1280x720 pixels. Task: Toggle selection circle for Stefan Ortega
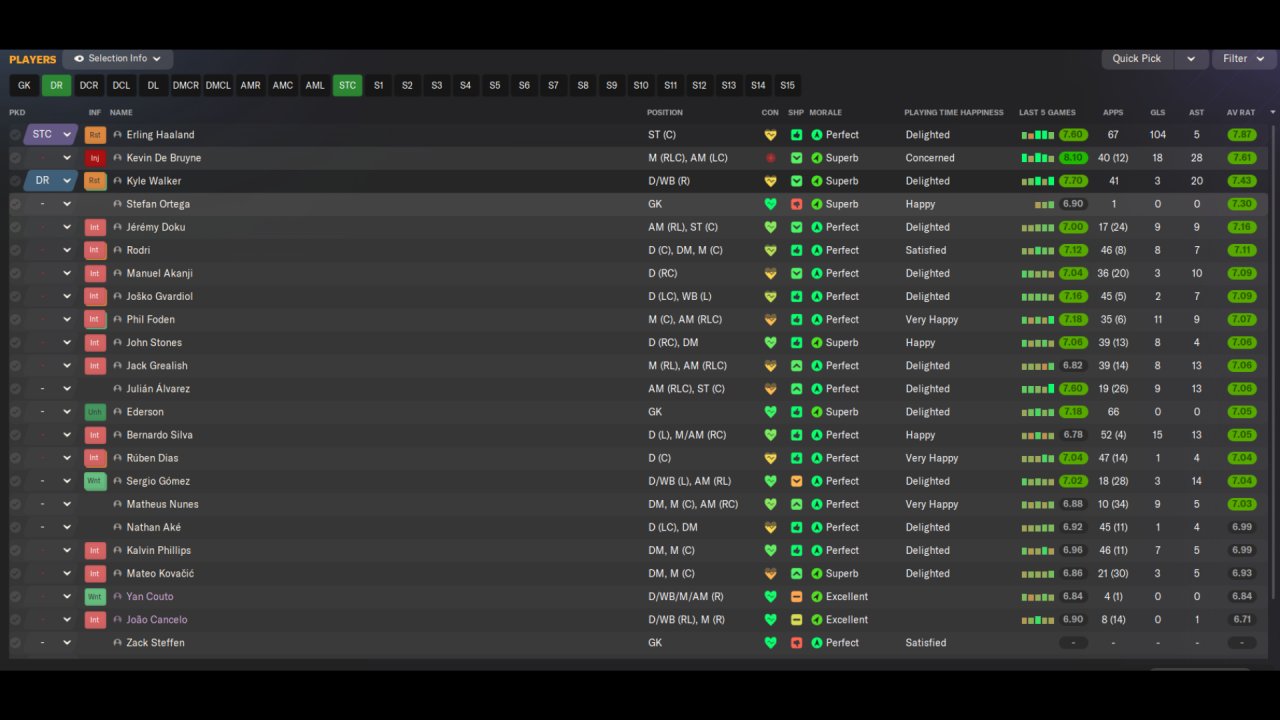tap(15, 204)
